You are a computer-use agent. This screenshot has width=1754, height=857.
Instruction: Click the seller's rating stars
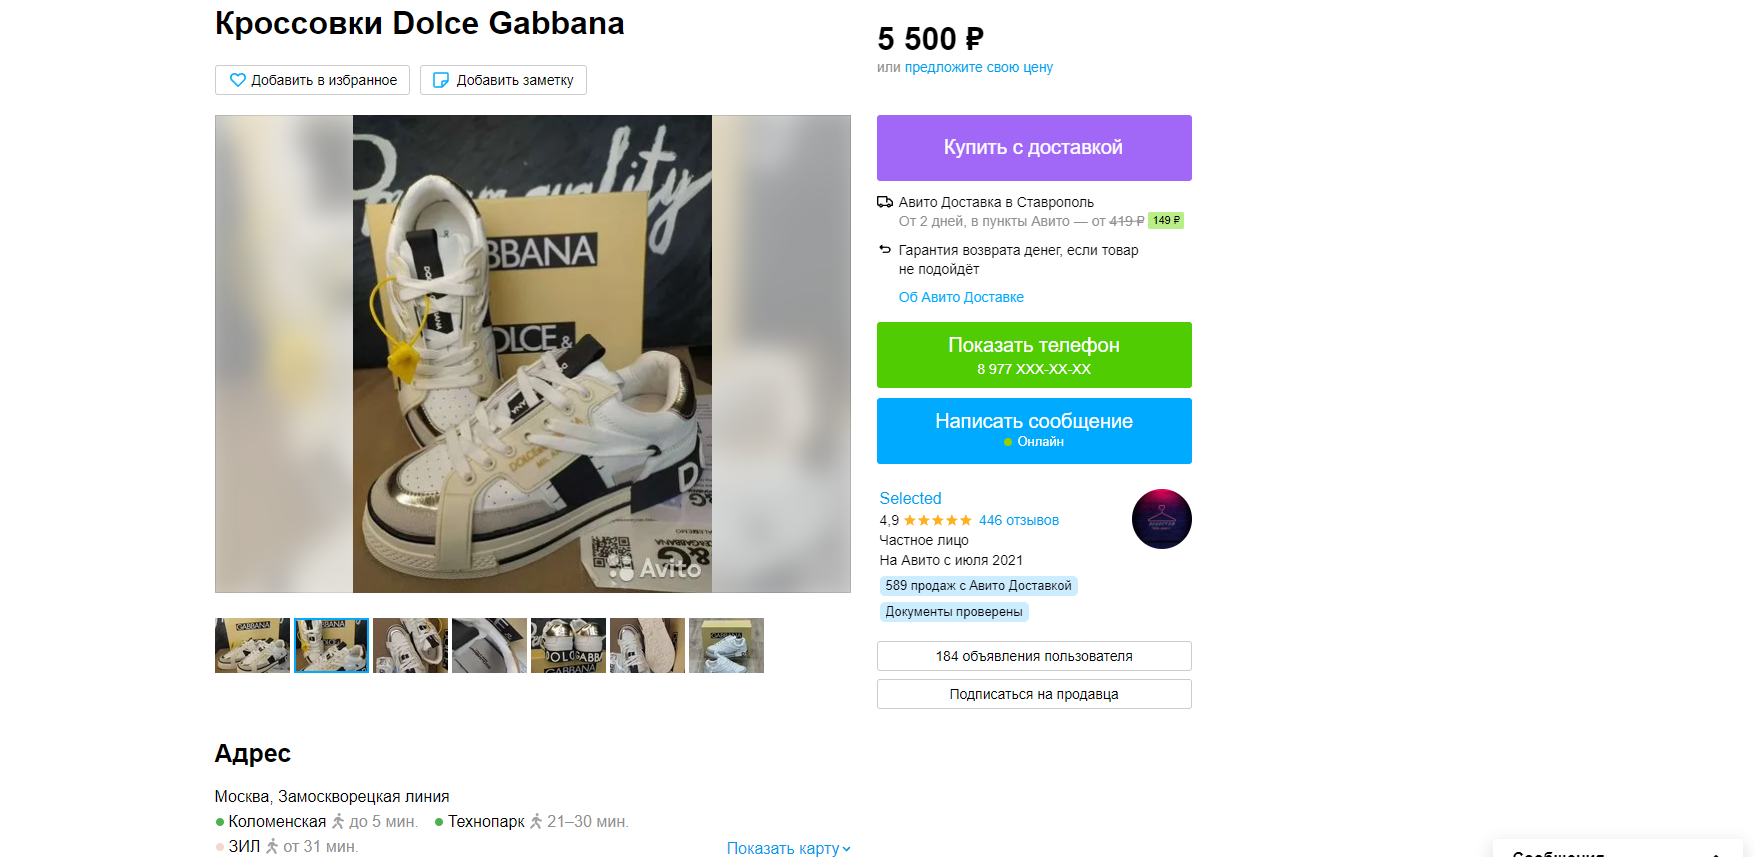[x=937, y=520]
